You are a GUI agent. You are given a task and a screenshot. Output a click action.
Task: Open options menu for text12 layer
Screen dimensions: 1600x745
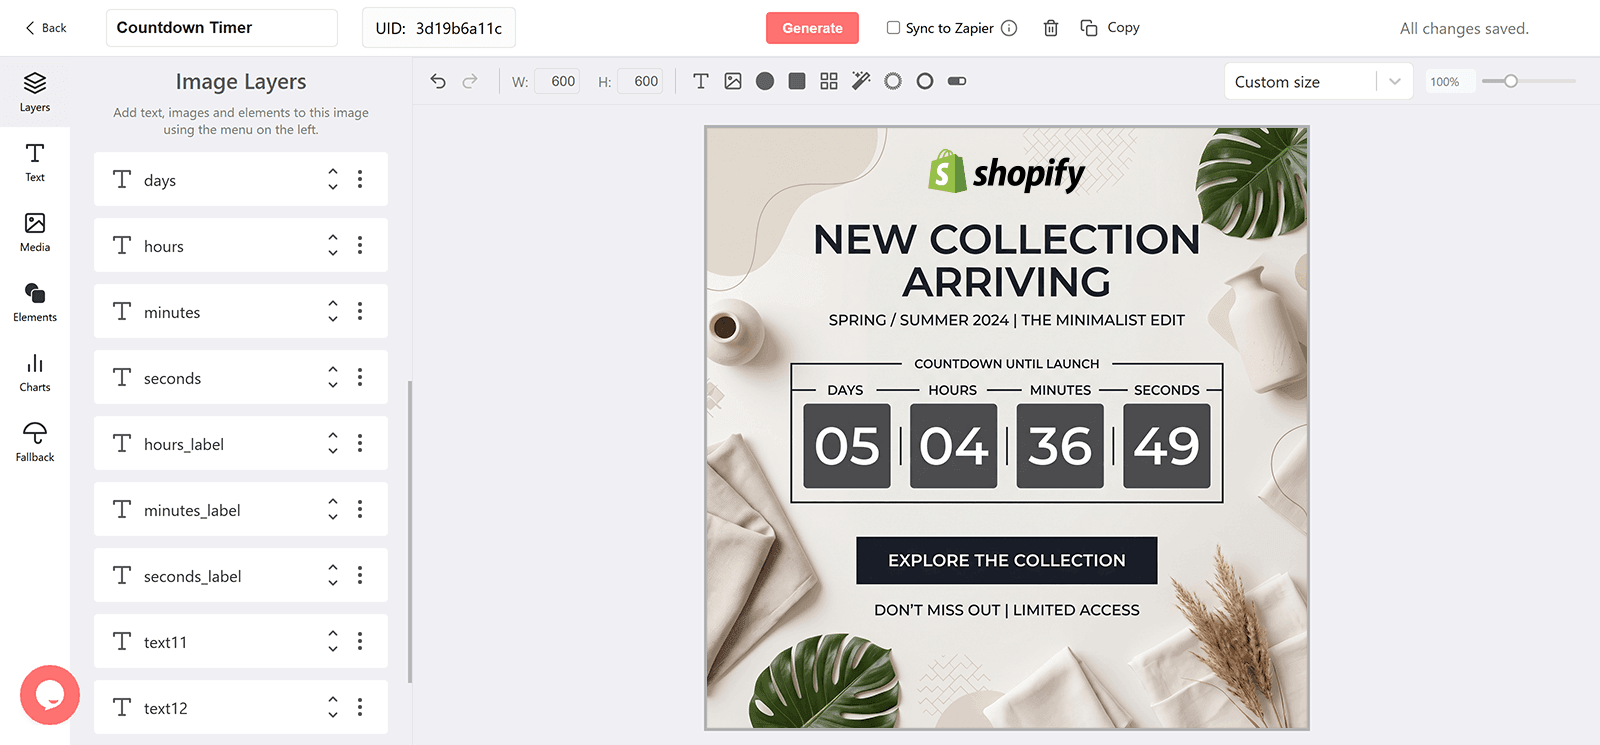tap(360, 707)
